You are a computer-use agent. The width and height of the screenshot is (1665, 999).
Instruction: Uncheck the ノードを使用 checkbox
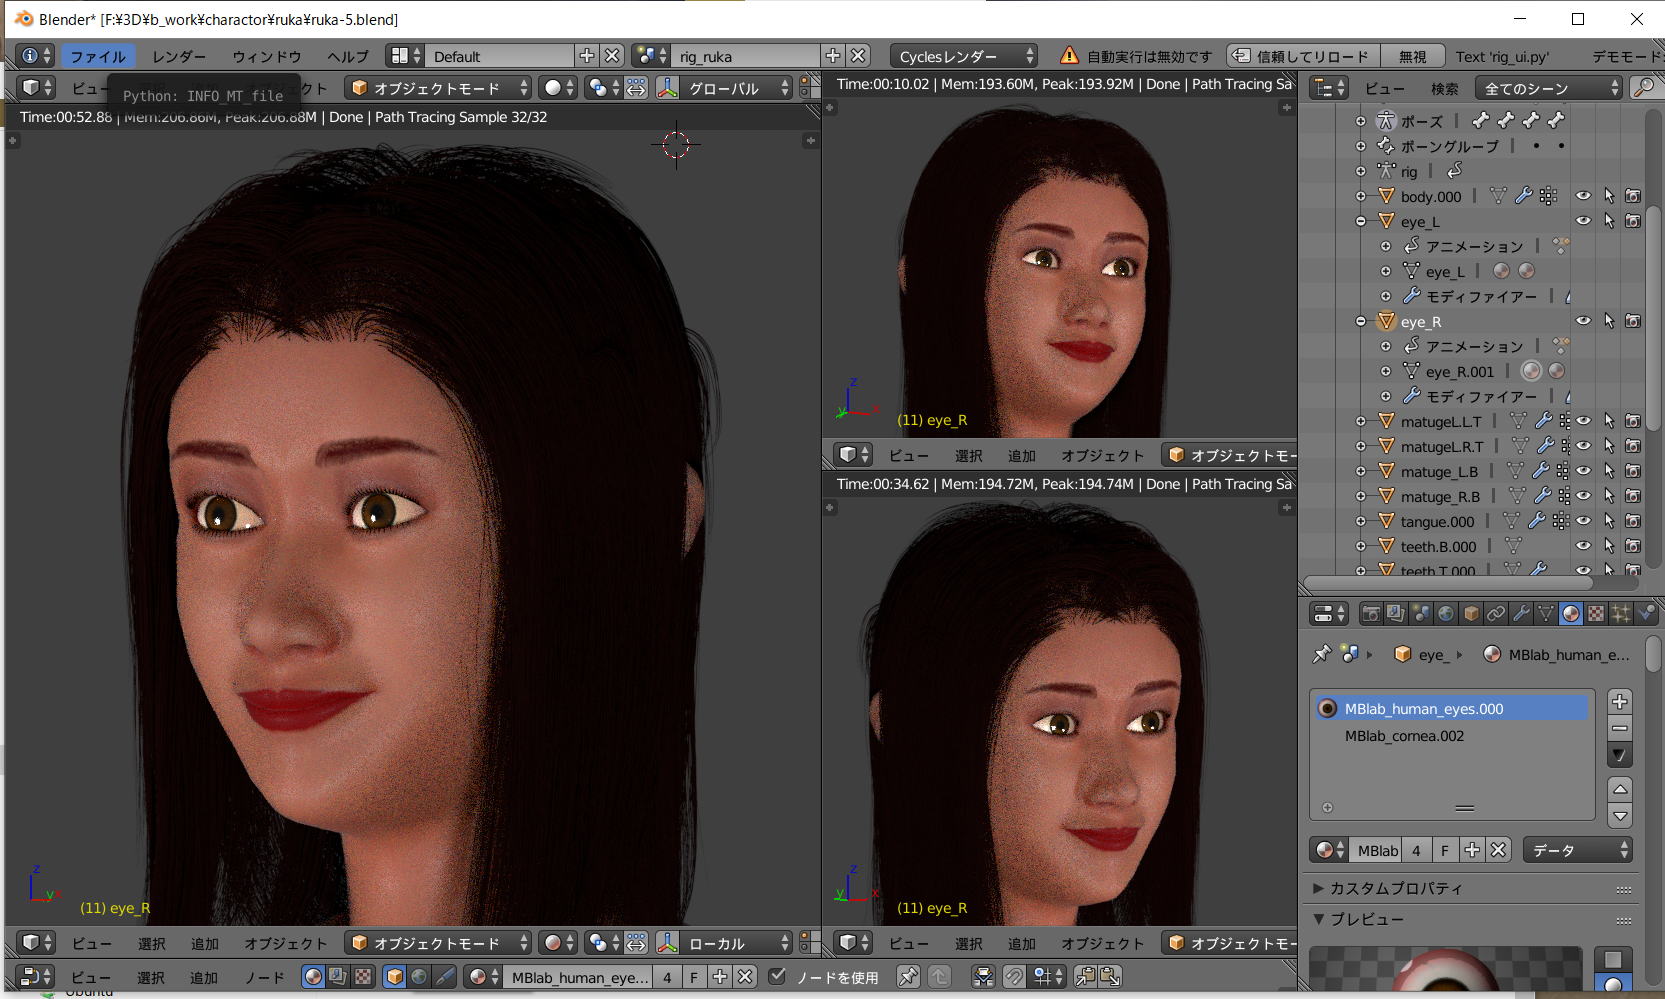point(777,976)
